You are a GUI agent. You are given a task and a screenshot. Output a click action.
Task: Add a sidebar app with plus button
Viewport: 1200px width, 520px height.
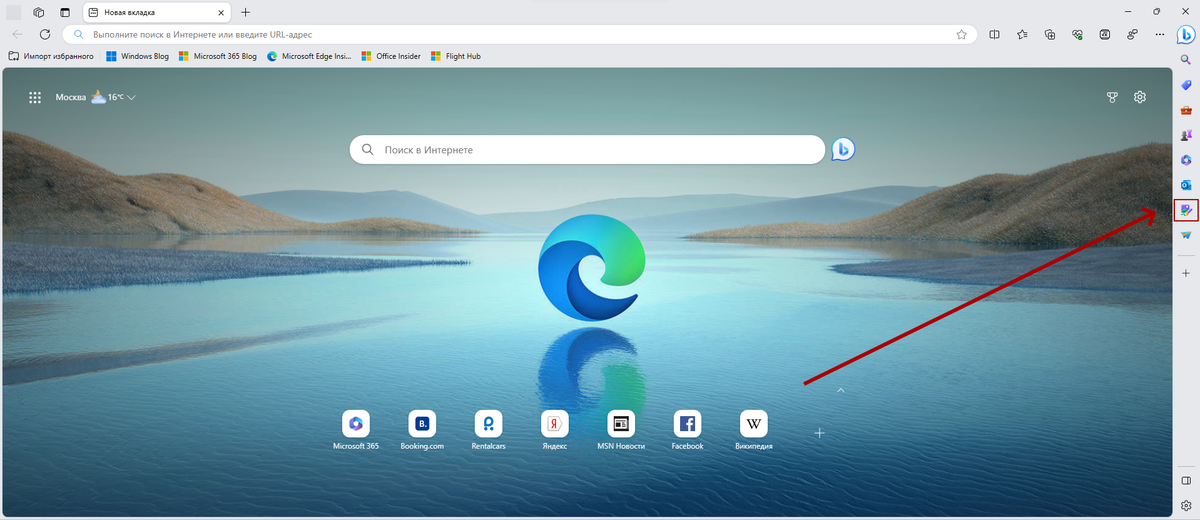coord(1186,273)
